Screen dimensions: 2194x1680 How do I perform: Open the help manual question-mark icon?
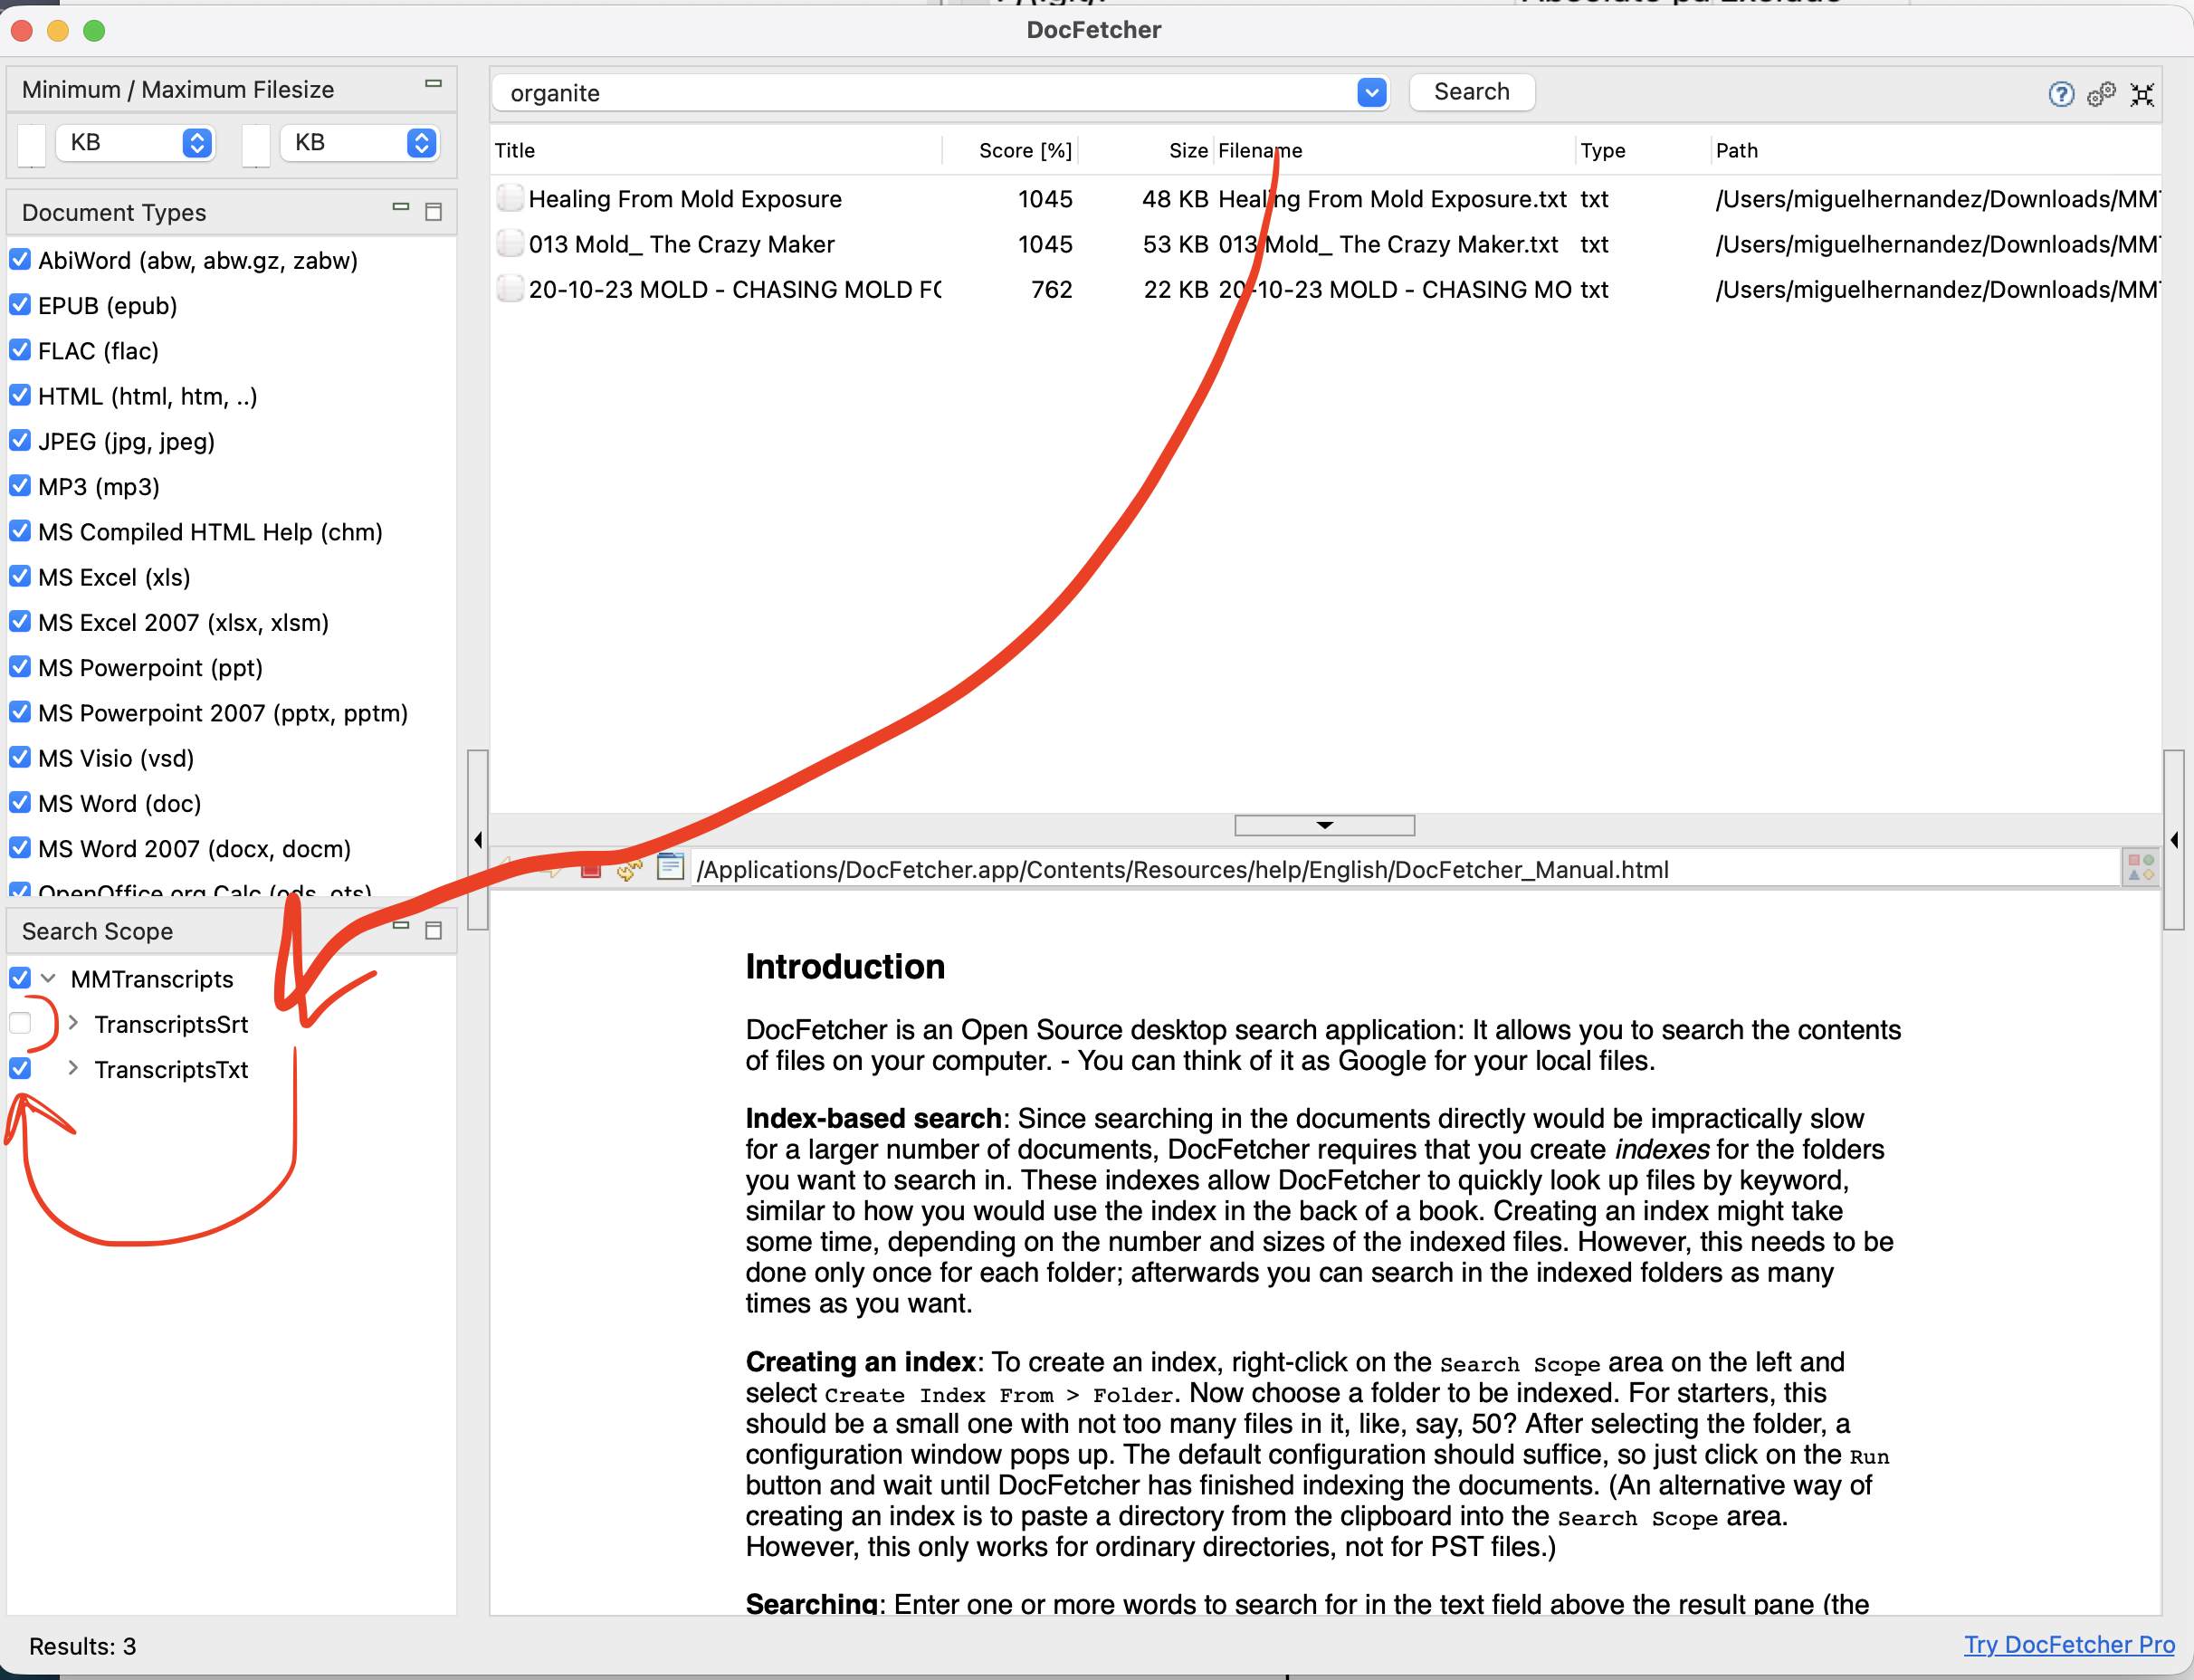pyautogui.click(x=2060, y=94)
